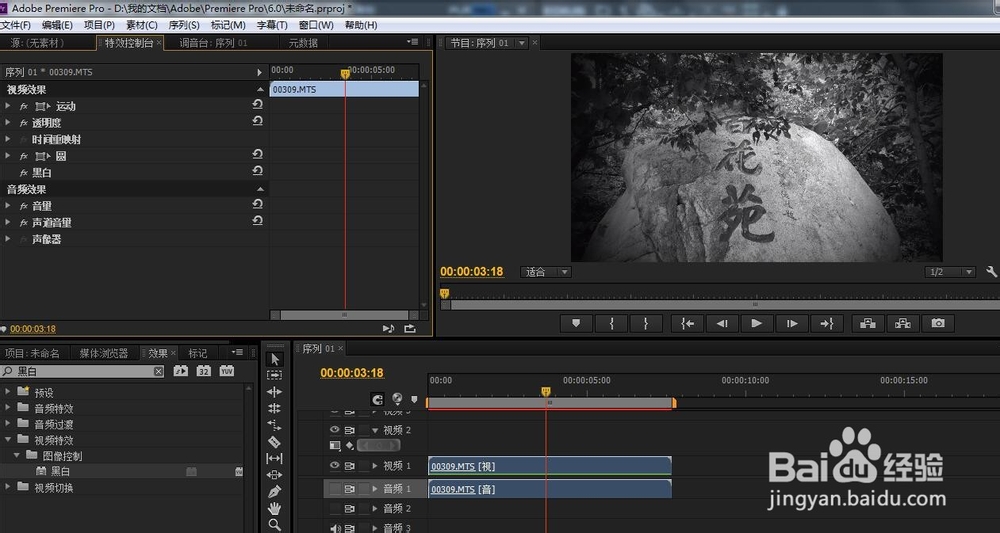Select the Zoom magnifier tool
The image size is (1000, 533).
[274, 525]
